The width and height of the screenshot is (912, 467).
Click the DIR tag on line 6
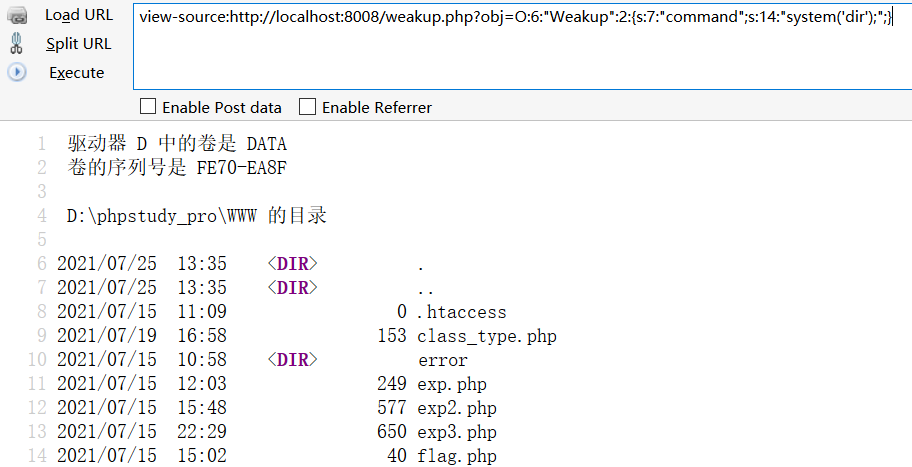pyautogui.click(x=292, y=264)
